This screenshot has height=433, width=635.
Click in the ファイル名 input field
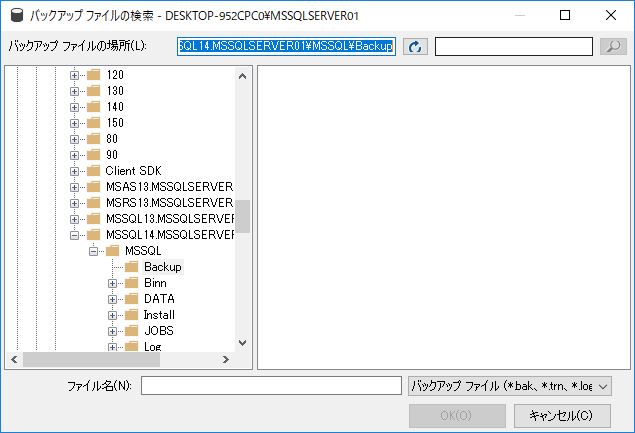click(x=271, y=386)
